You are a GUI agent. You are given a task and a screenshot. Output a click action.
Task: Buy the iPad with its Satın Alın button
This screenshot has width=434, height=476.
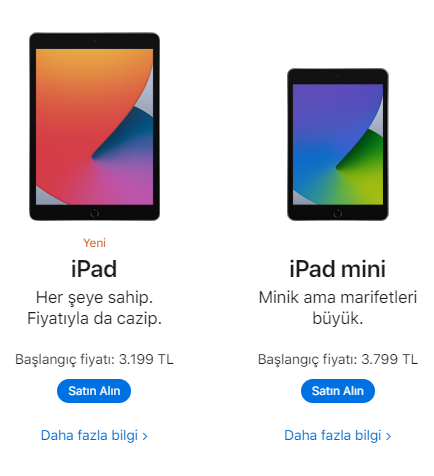pyautogui.click(x=94, y=391)
